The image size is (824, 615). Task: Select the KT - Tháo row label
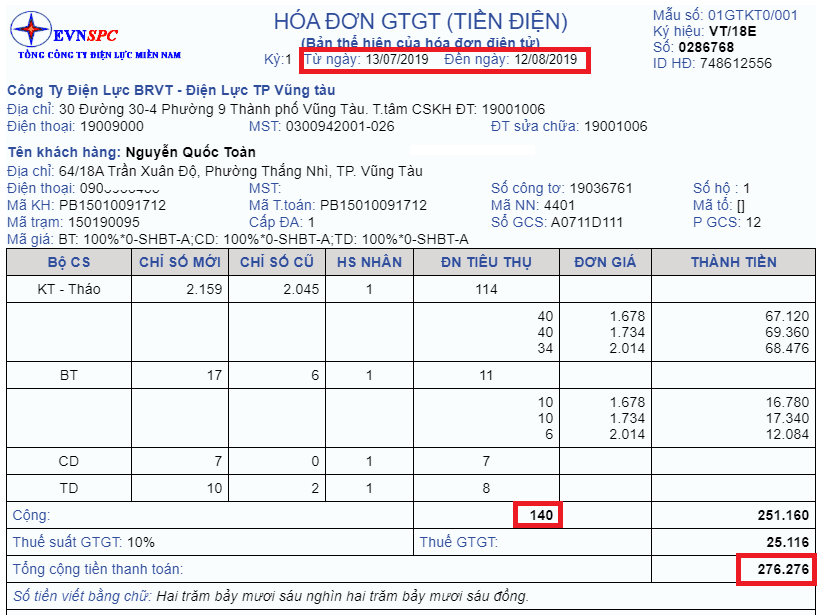pos(69,289)
